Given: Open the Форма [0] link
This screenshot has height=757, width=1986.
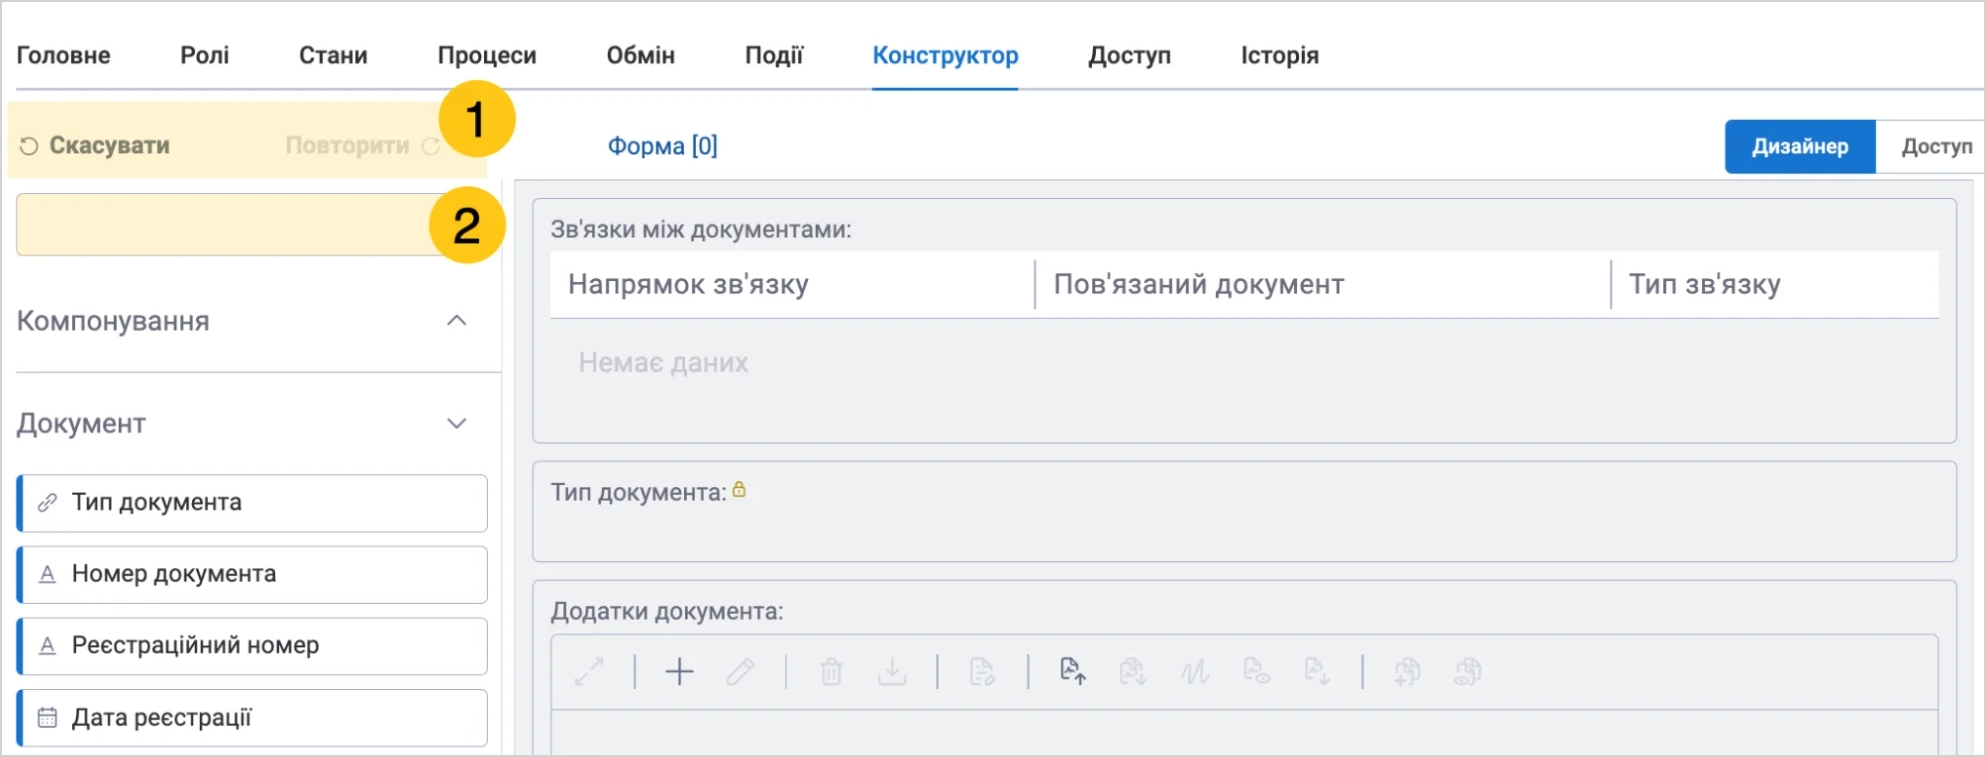Looking at the screenshot, I should (x=662, y=146).
